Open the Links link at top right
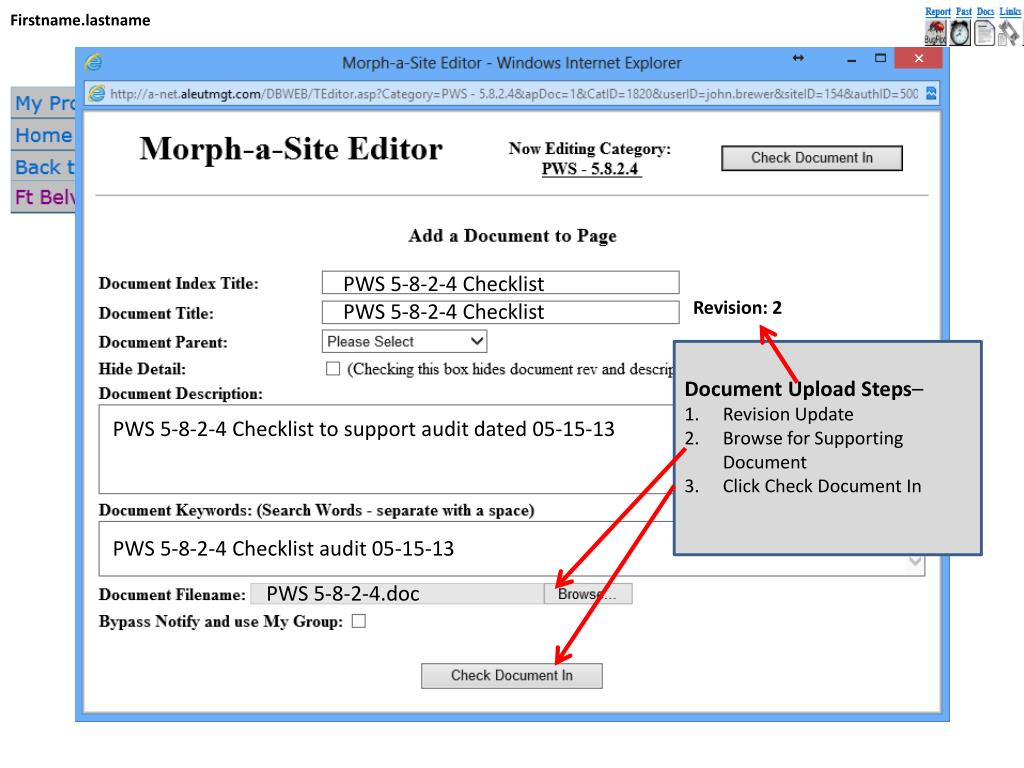The width and height of the screenshot is (1024, 768). click(1010, 11)
